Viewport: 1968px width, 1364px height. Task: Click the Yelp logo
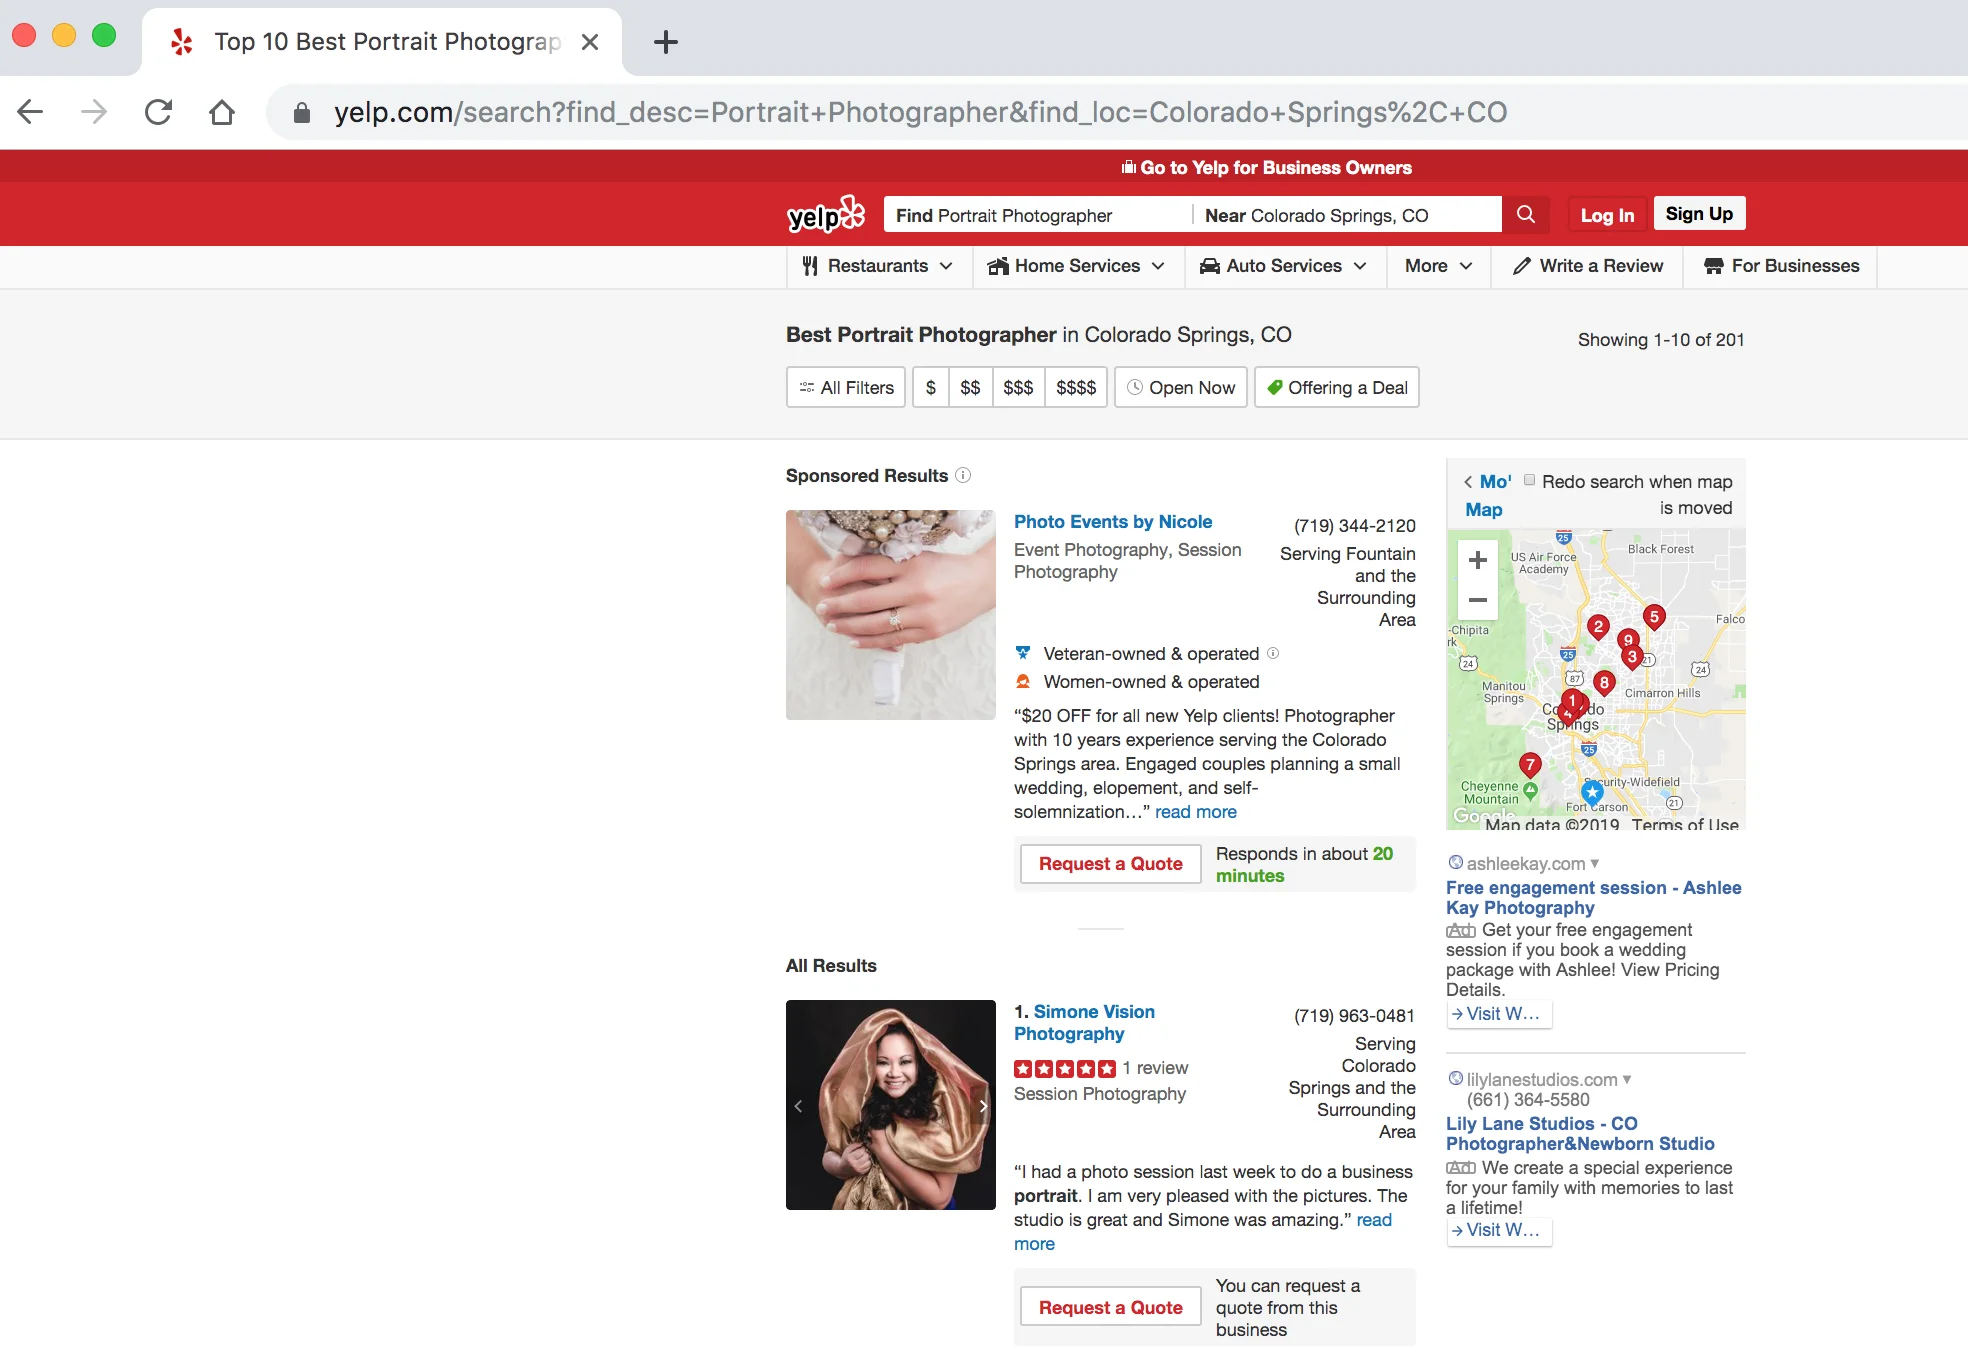click(x=826, y=214)
